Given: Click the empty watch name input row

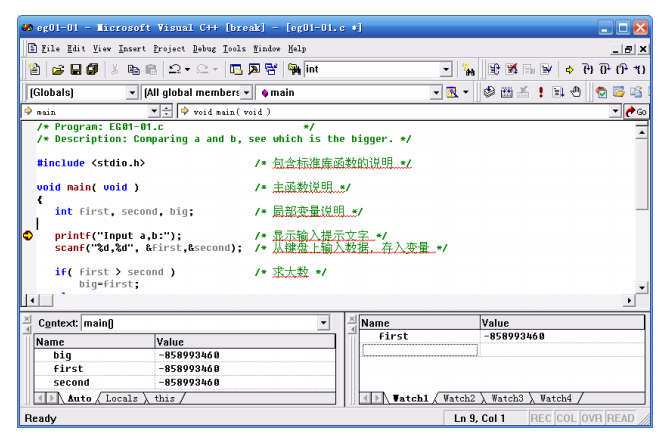Looking at the screenshot, I should [419, 350].
